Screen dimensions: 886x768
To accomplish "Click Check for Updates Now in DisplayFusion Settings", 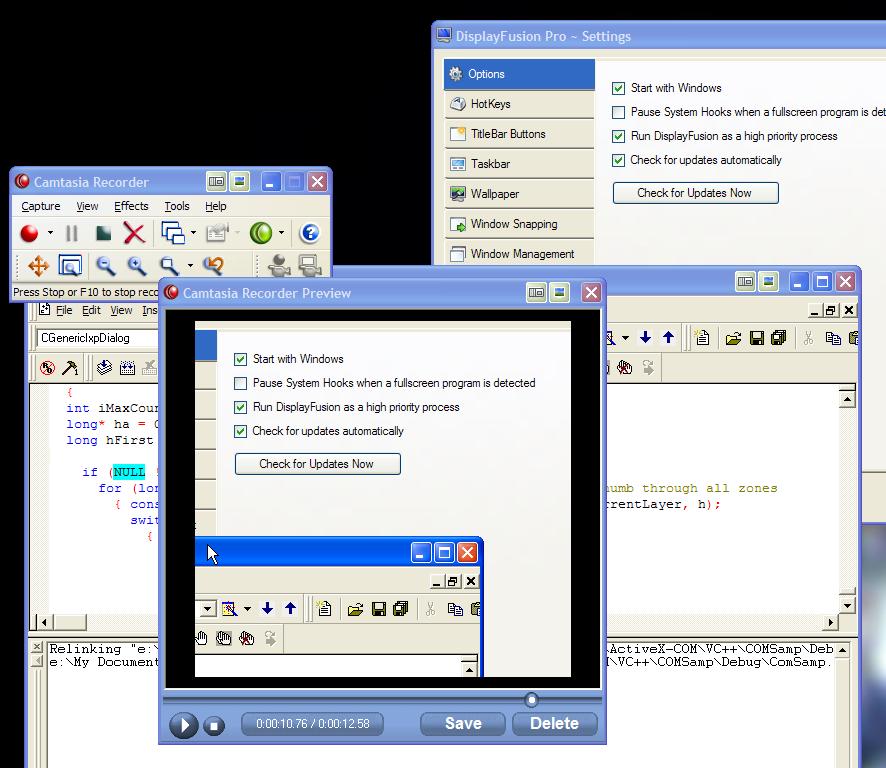I will coord(696,193).
